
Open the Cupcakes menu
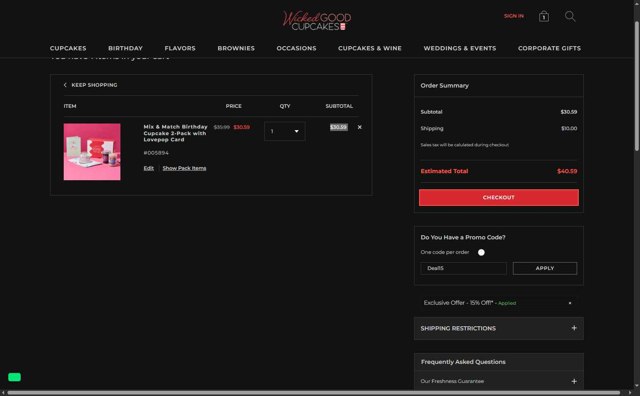click(68, 48)
